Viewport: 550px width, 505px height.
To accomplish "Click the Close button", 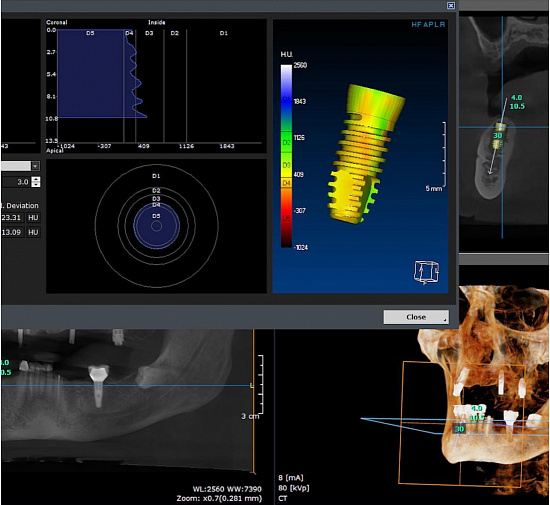I will pyautogui.click(x=416, y=317).
